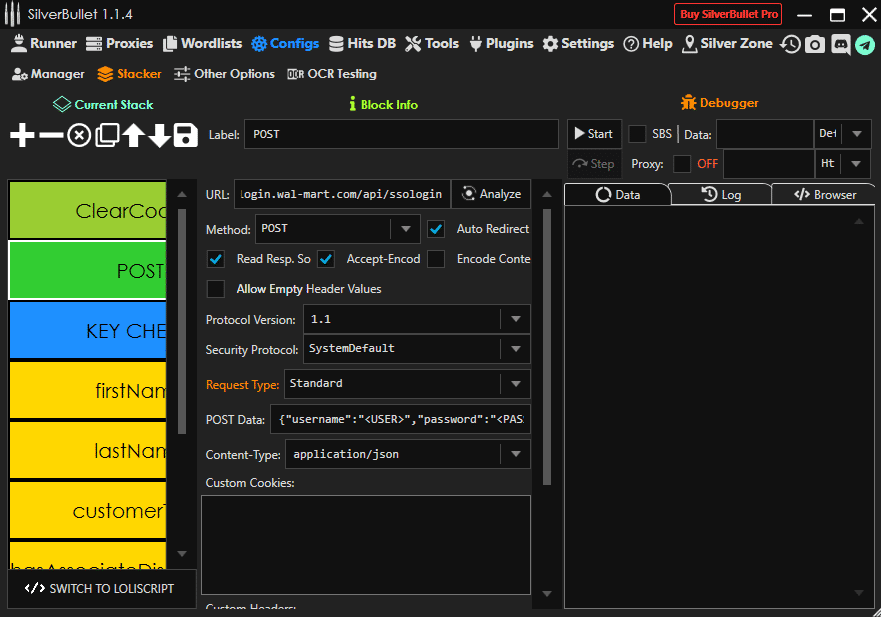Image resolution: width=881 pixels, height=617 pixels.
Task: Click the plus icon to add block
Action: point(22,136)
